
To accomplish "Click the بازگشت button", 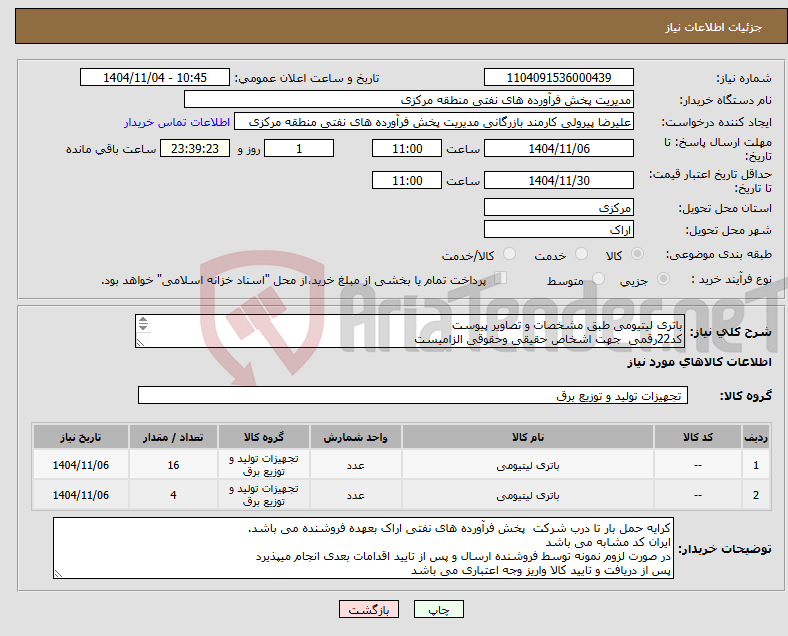I will (x=369, y=609).
